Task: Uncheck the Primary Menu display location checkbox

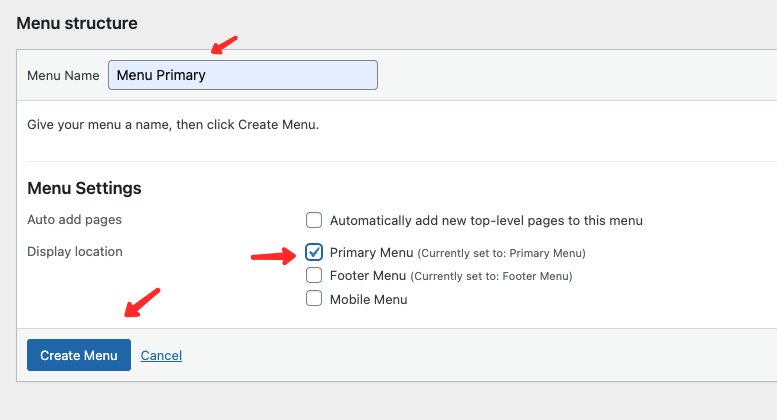Action: tap(314, 252)
